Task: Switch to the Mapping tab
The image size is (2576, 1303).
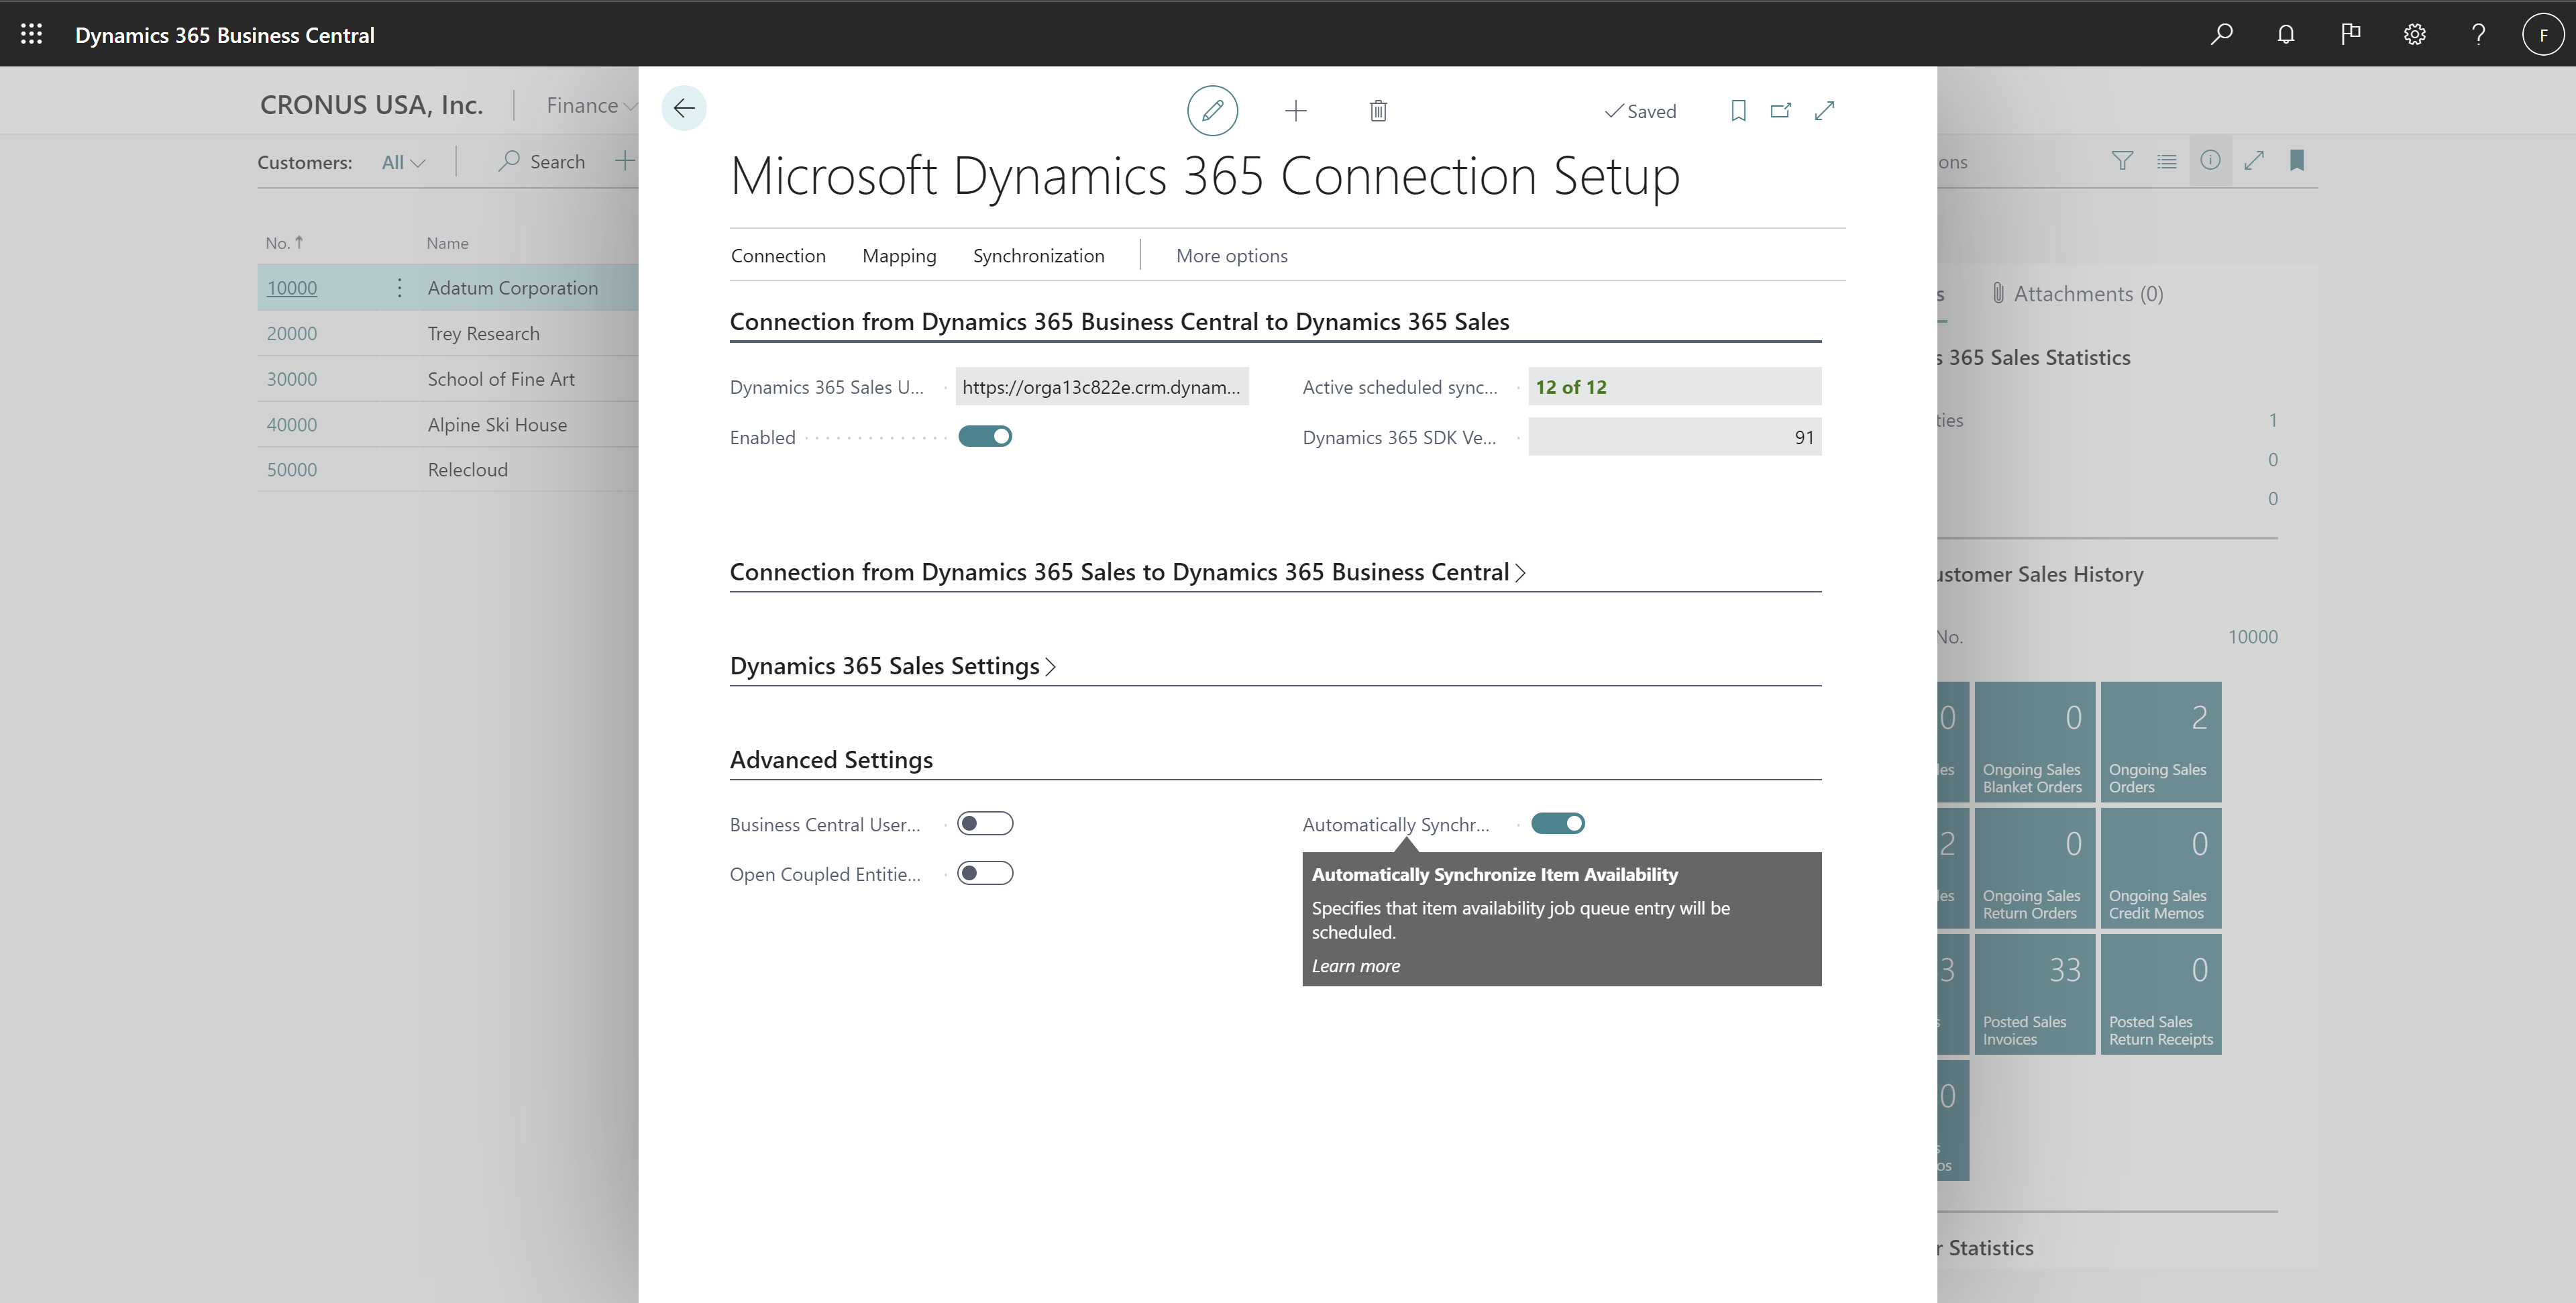Action: point(898,254)
